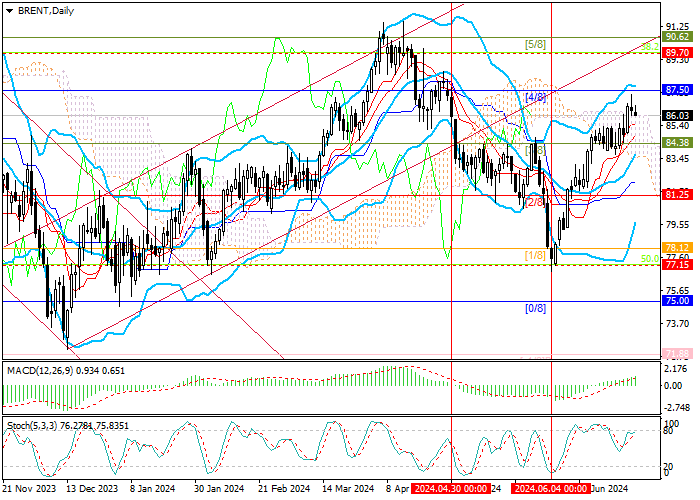This screenshot has height=500, width=700.
Task: Click the 38.2 Fibonacci level label
Action: tap(650, 46)
